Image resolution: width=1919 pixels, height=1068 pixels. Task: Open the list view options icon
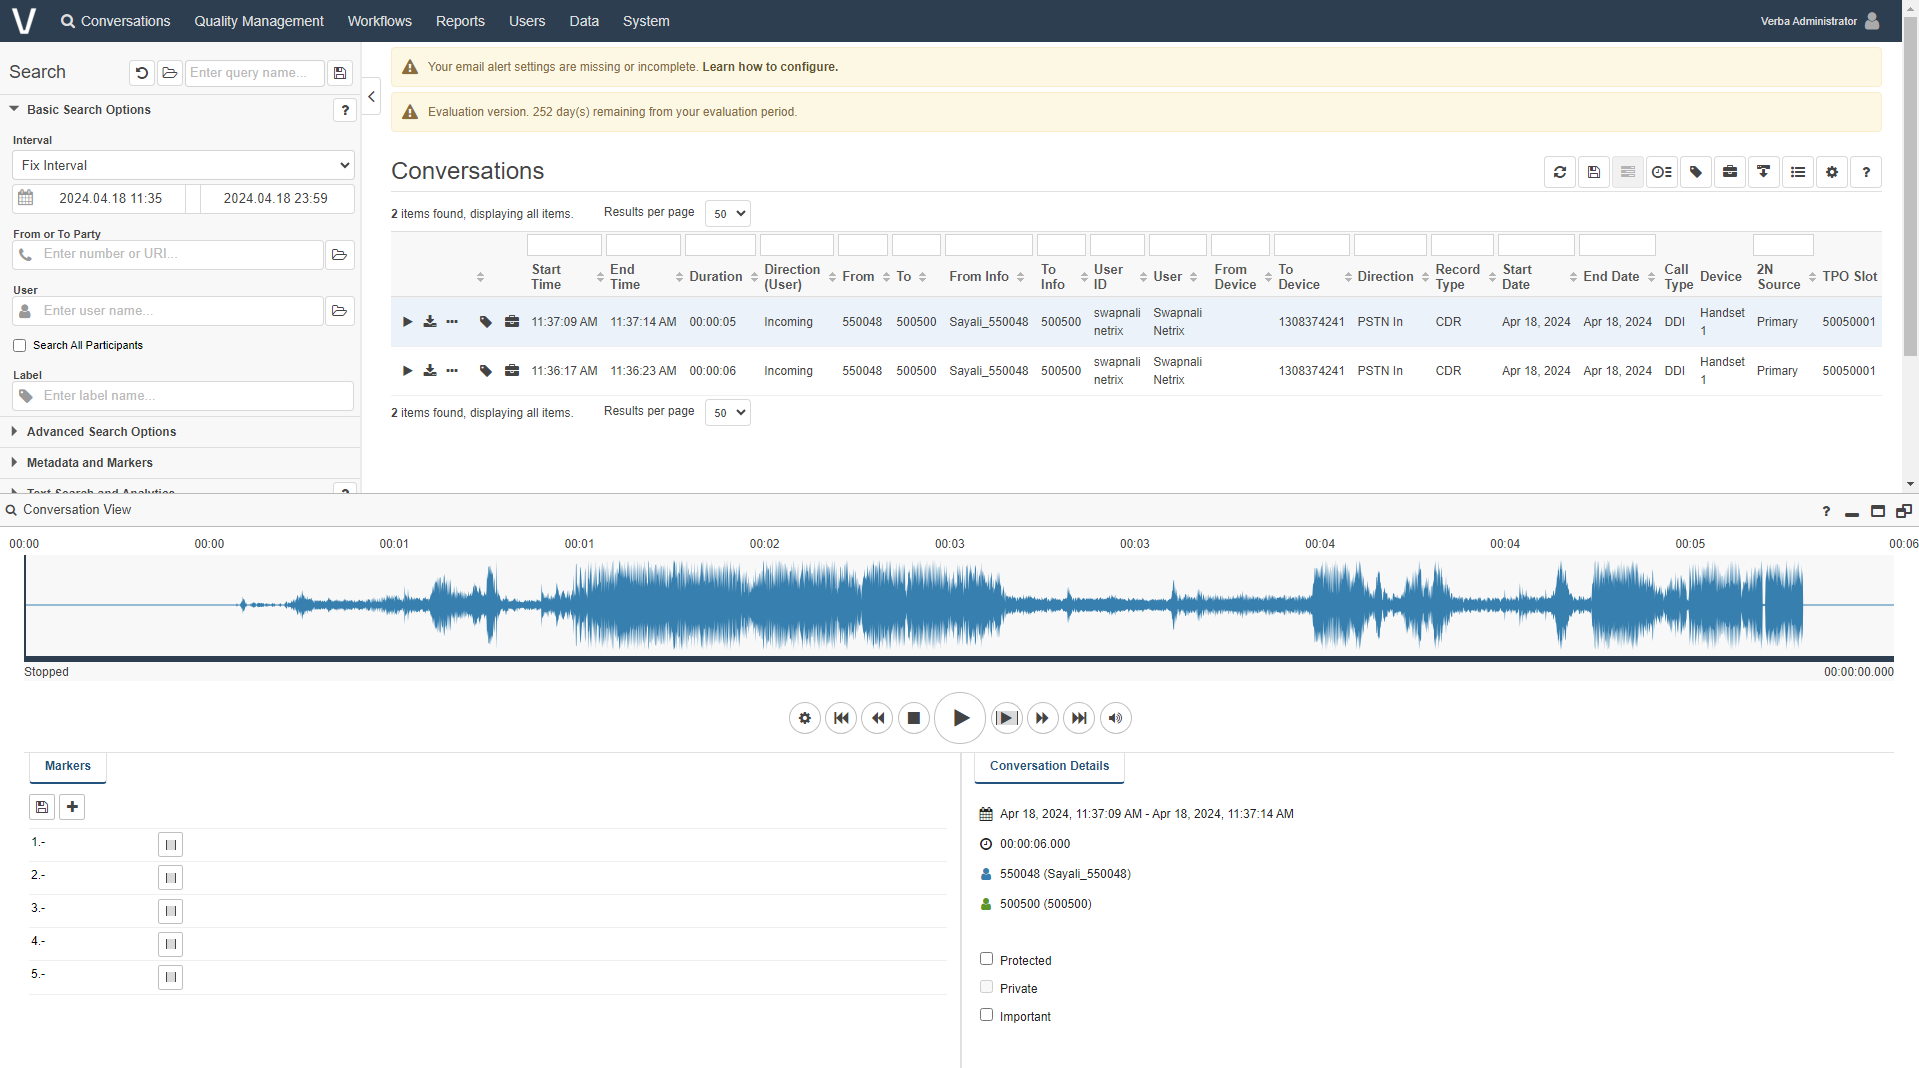1798,172
